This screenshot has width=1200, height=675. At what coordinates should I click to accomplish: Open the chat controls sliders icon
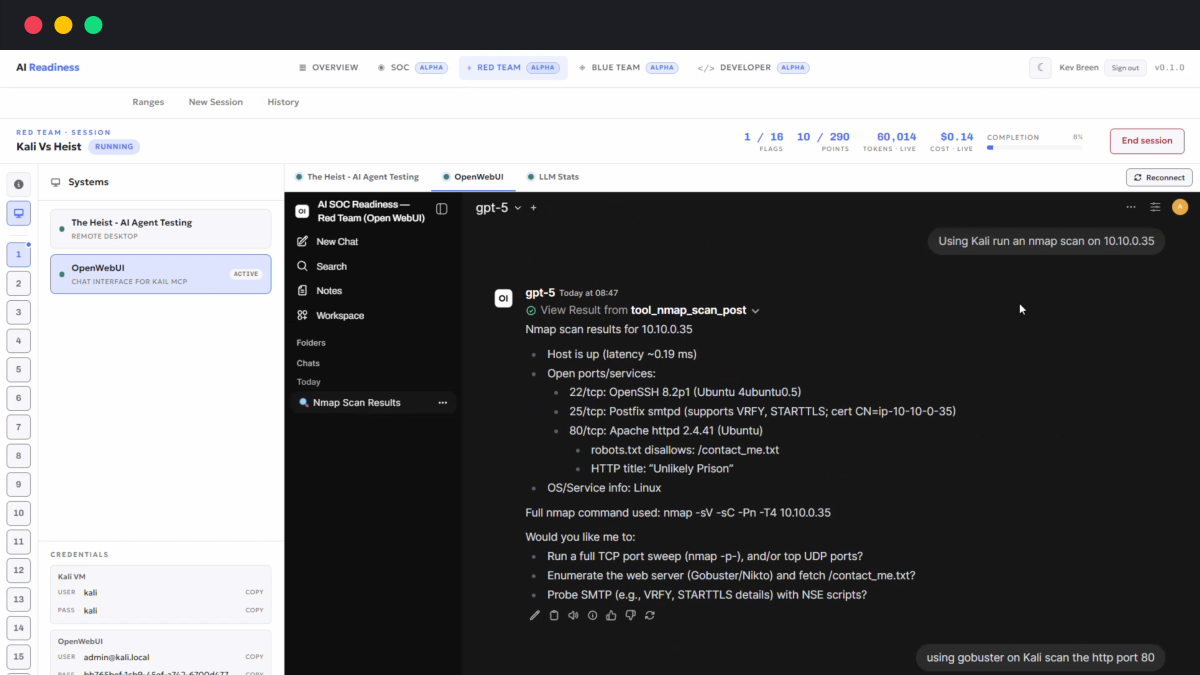coord(1155,207)
